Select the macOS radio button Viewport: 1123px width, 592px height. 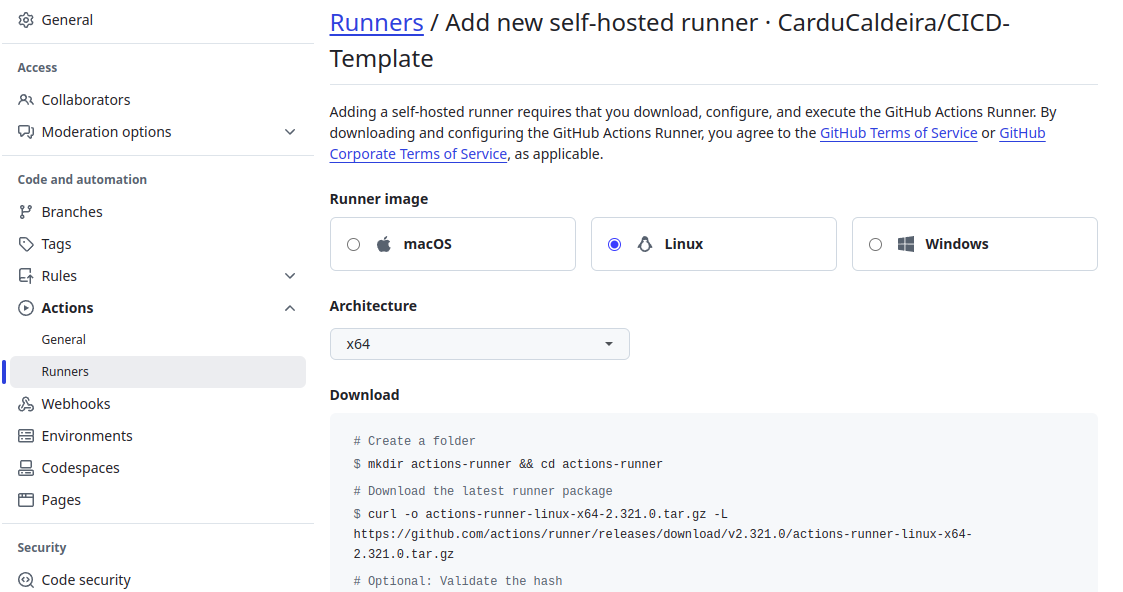pos(353,244)
